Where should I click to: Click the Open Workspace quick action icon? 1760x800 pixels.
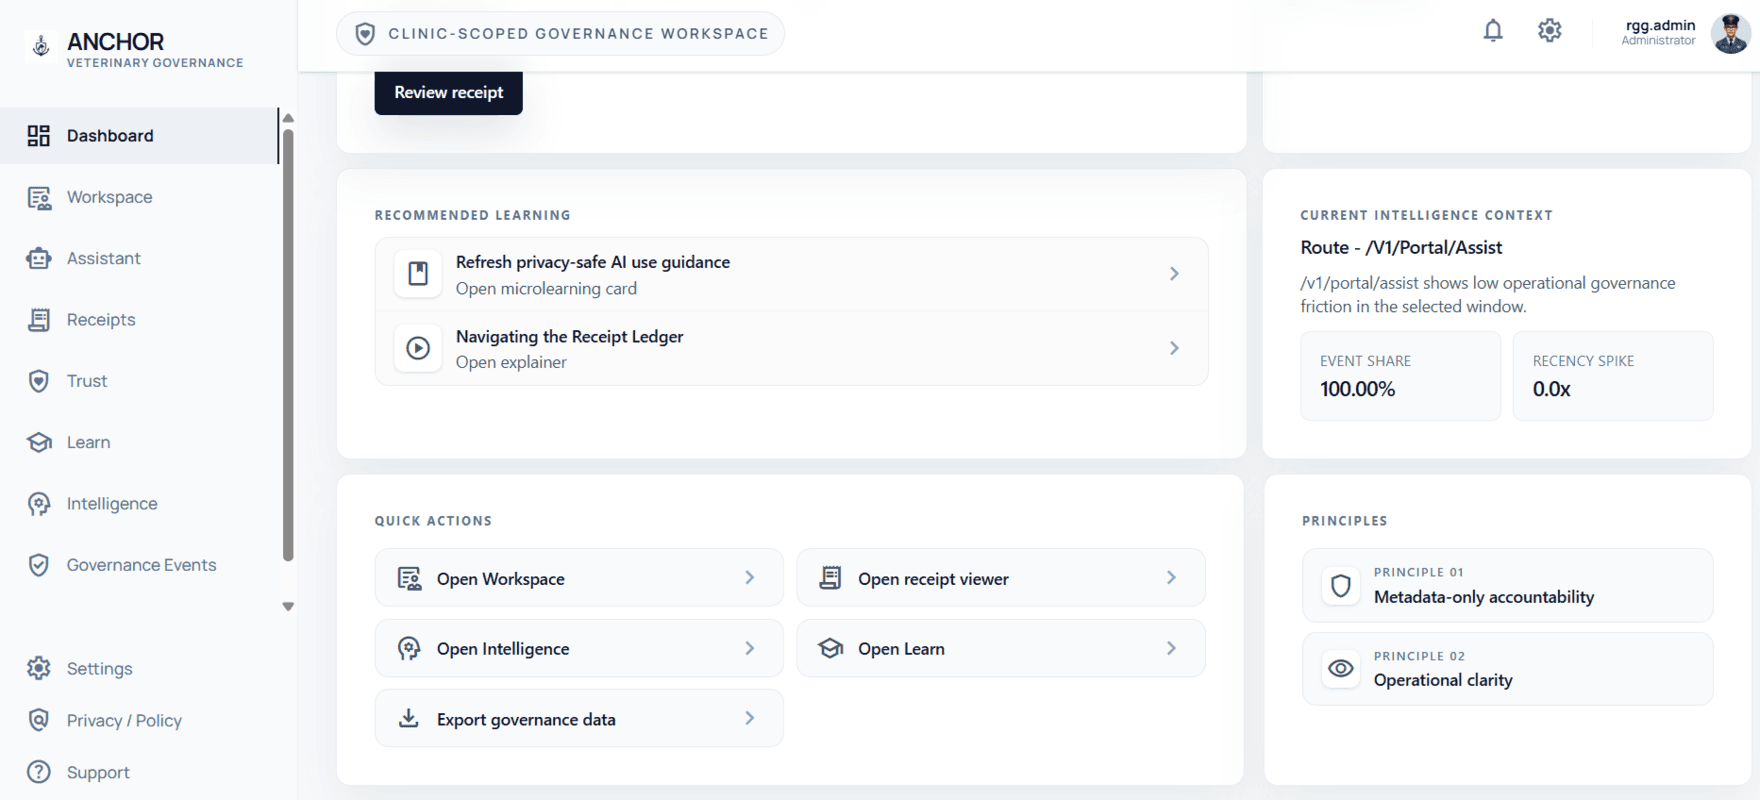[409, 578]
